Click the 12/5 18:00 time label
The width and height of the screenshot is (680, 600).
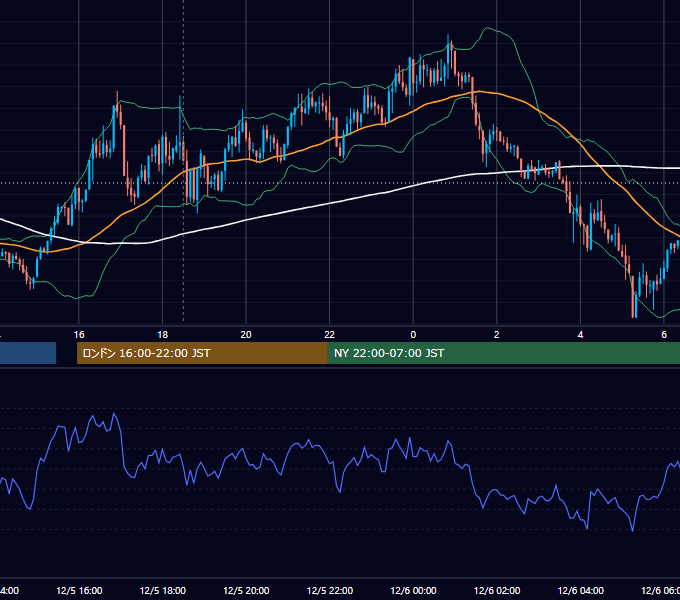point(163,590)
